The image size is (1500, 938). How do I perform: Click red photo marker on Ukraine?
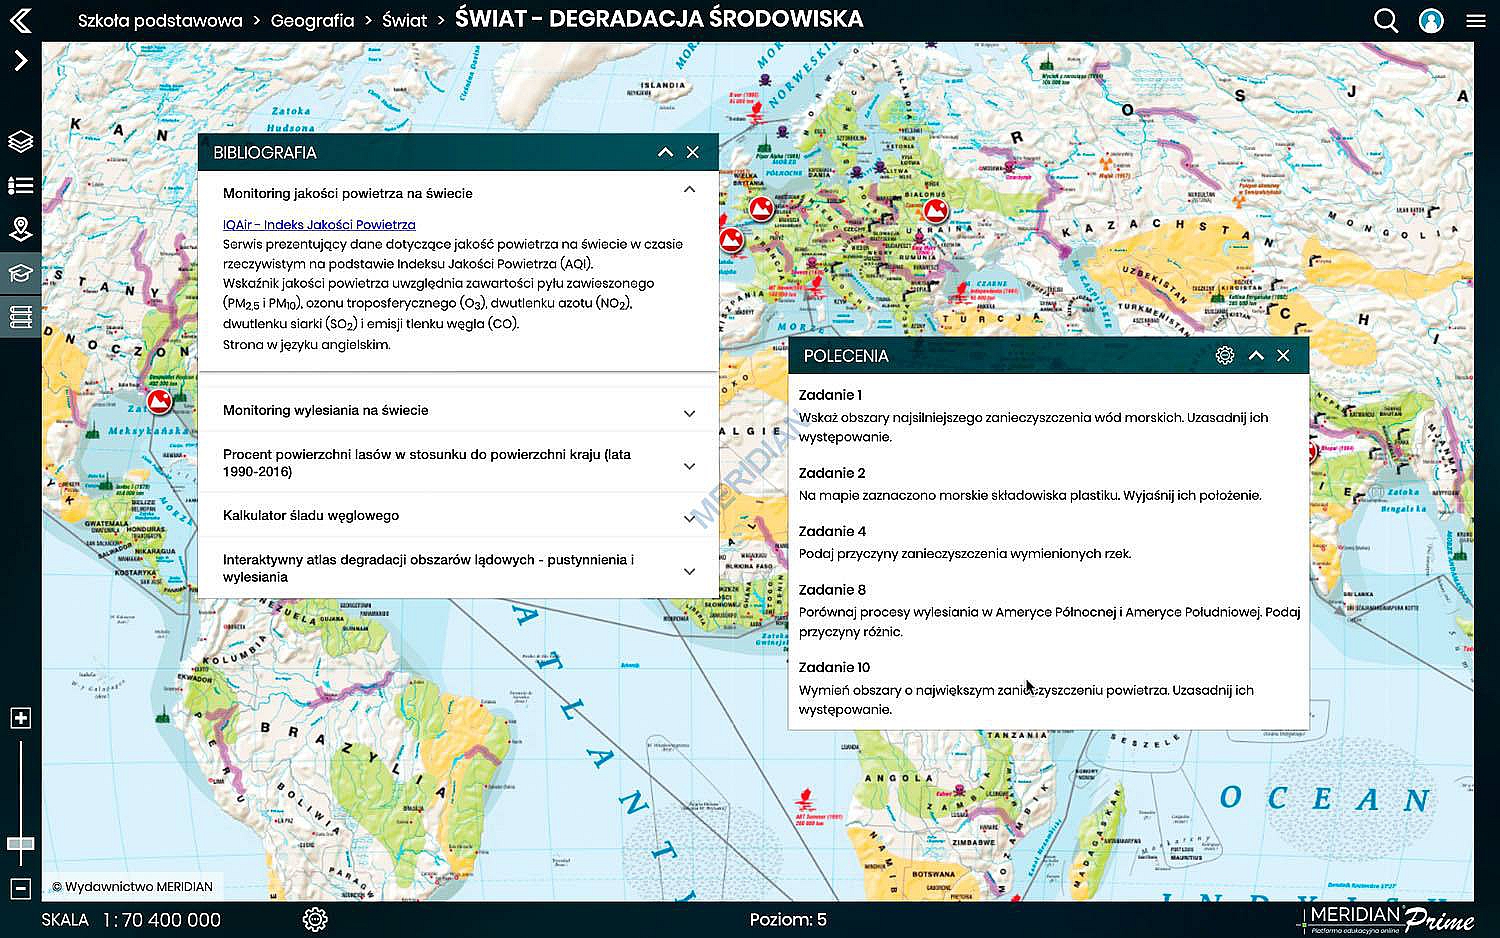[936, 210]
